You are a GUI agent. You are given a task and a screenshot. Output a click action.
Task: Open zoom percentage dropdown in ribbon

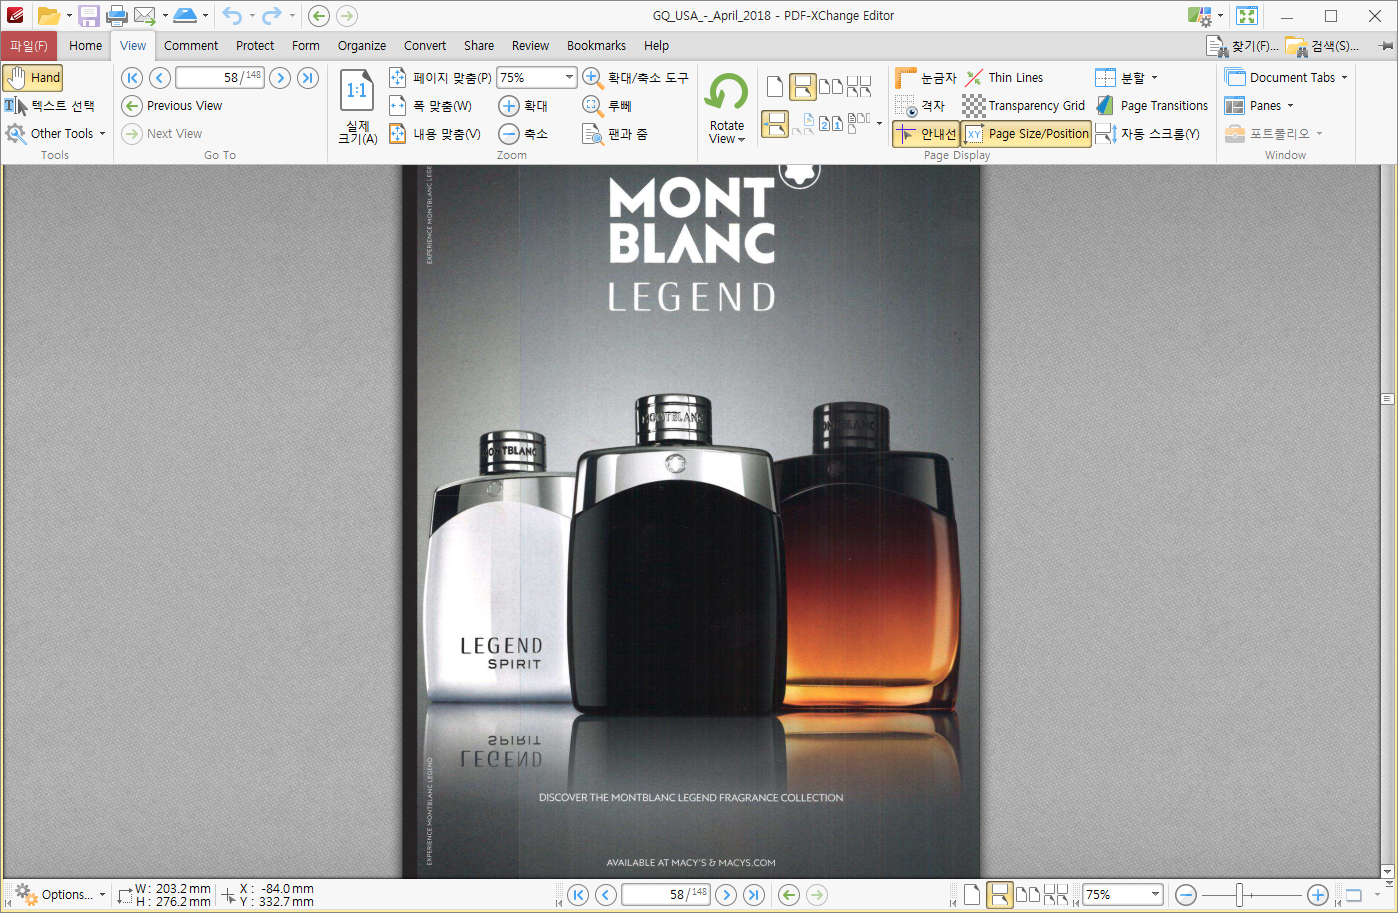tap(569, 77)
